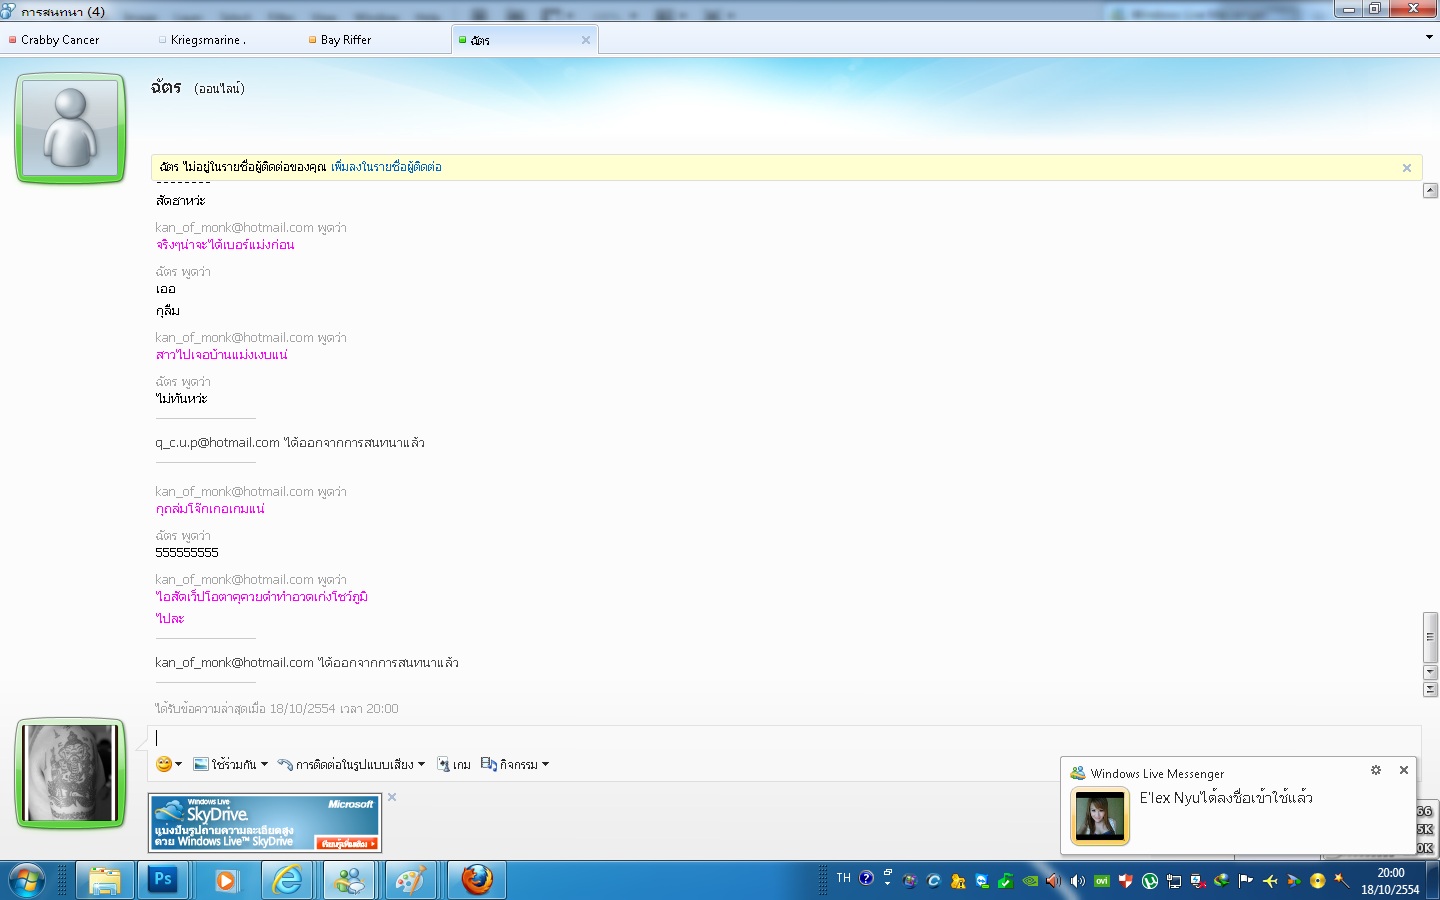Click the red speaker tray icon
Viewport: 1440px width, 900px height.
(x=1054, y=881)
